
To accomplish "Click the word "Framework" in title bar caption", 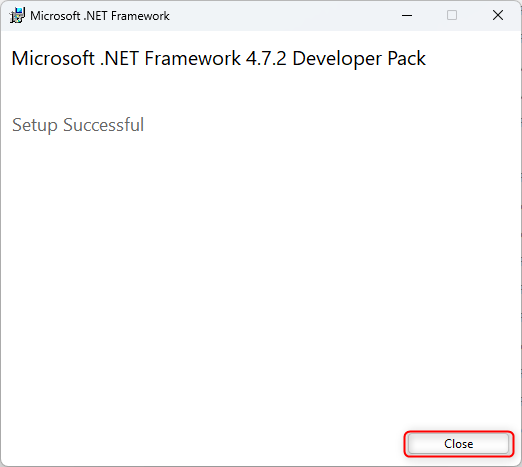I will (140, 16).
